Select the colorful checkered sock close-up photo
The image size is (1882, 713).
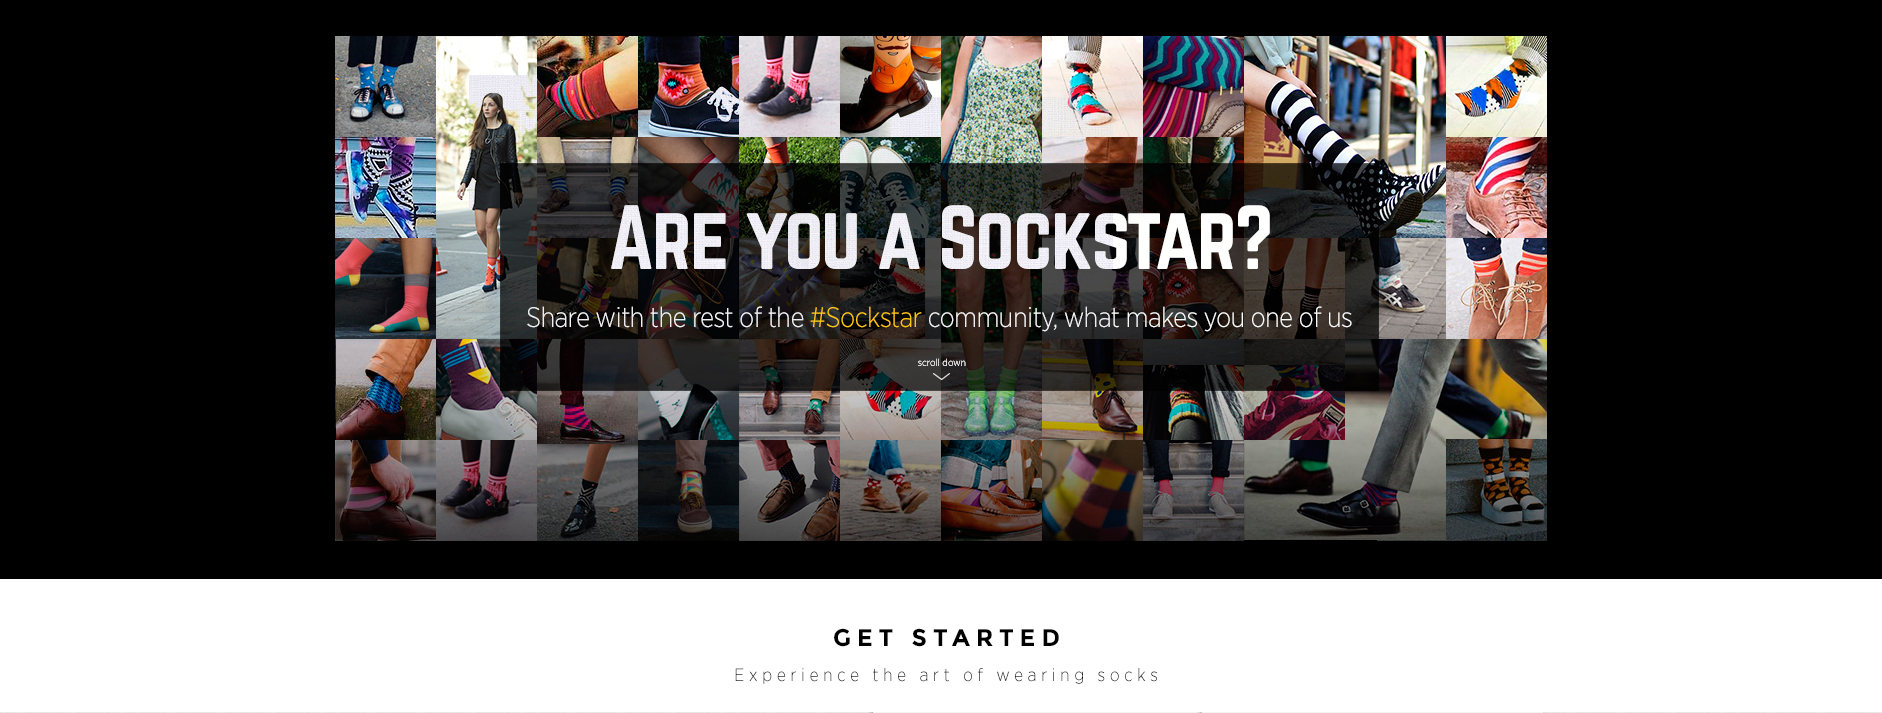click(x=1092, y=490)
